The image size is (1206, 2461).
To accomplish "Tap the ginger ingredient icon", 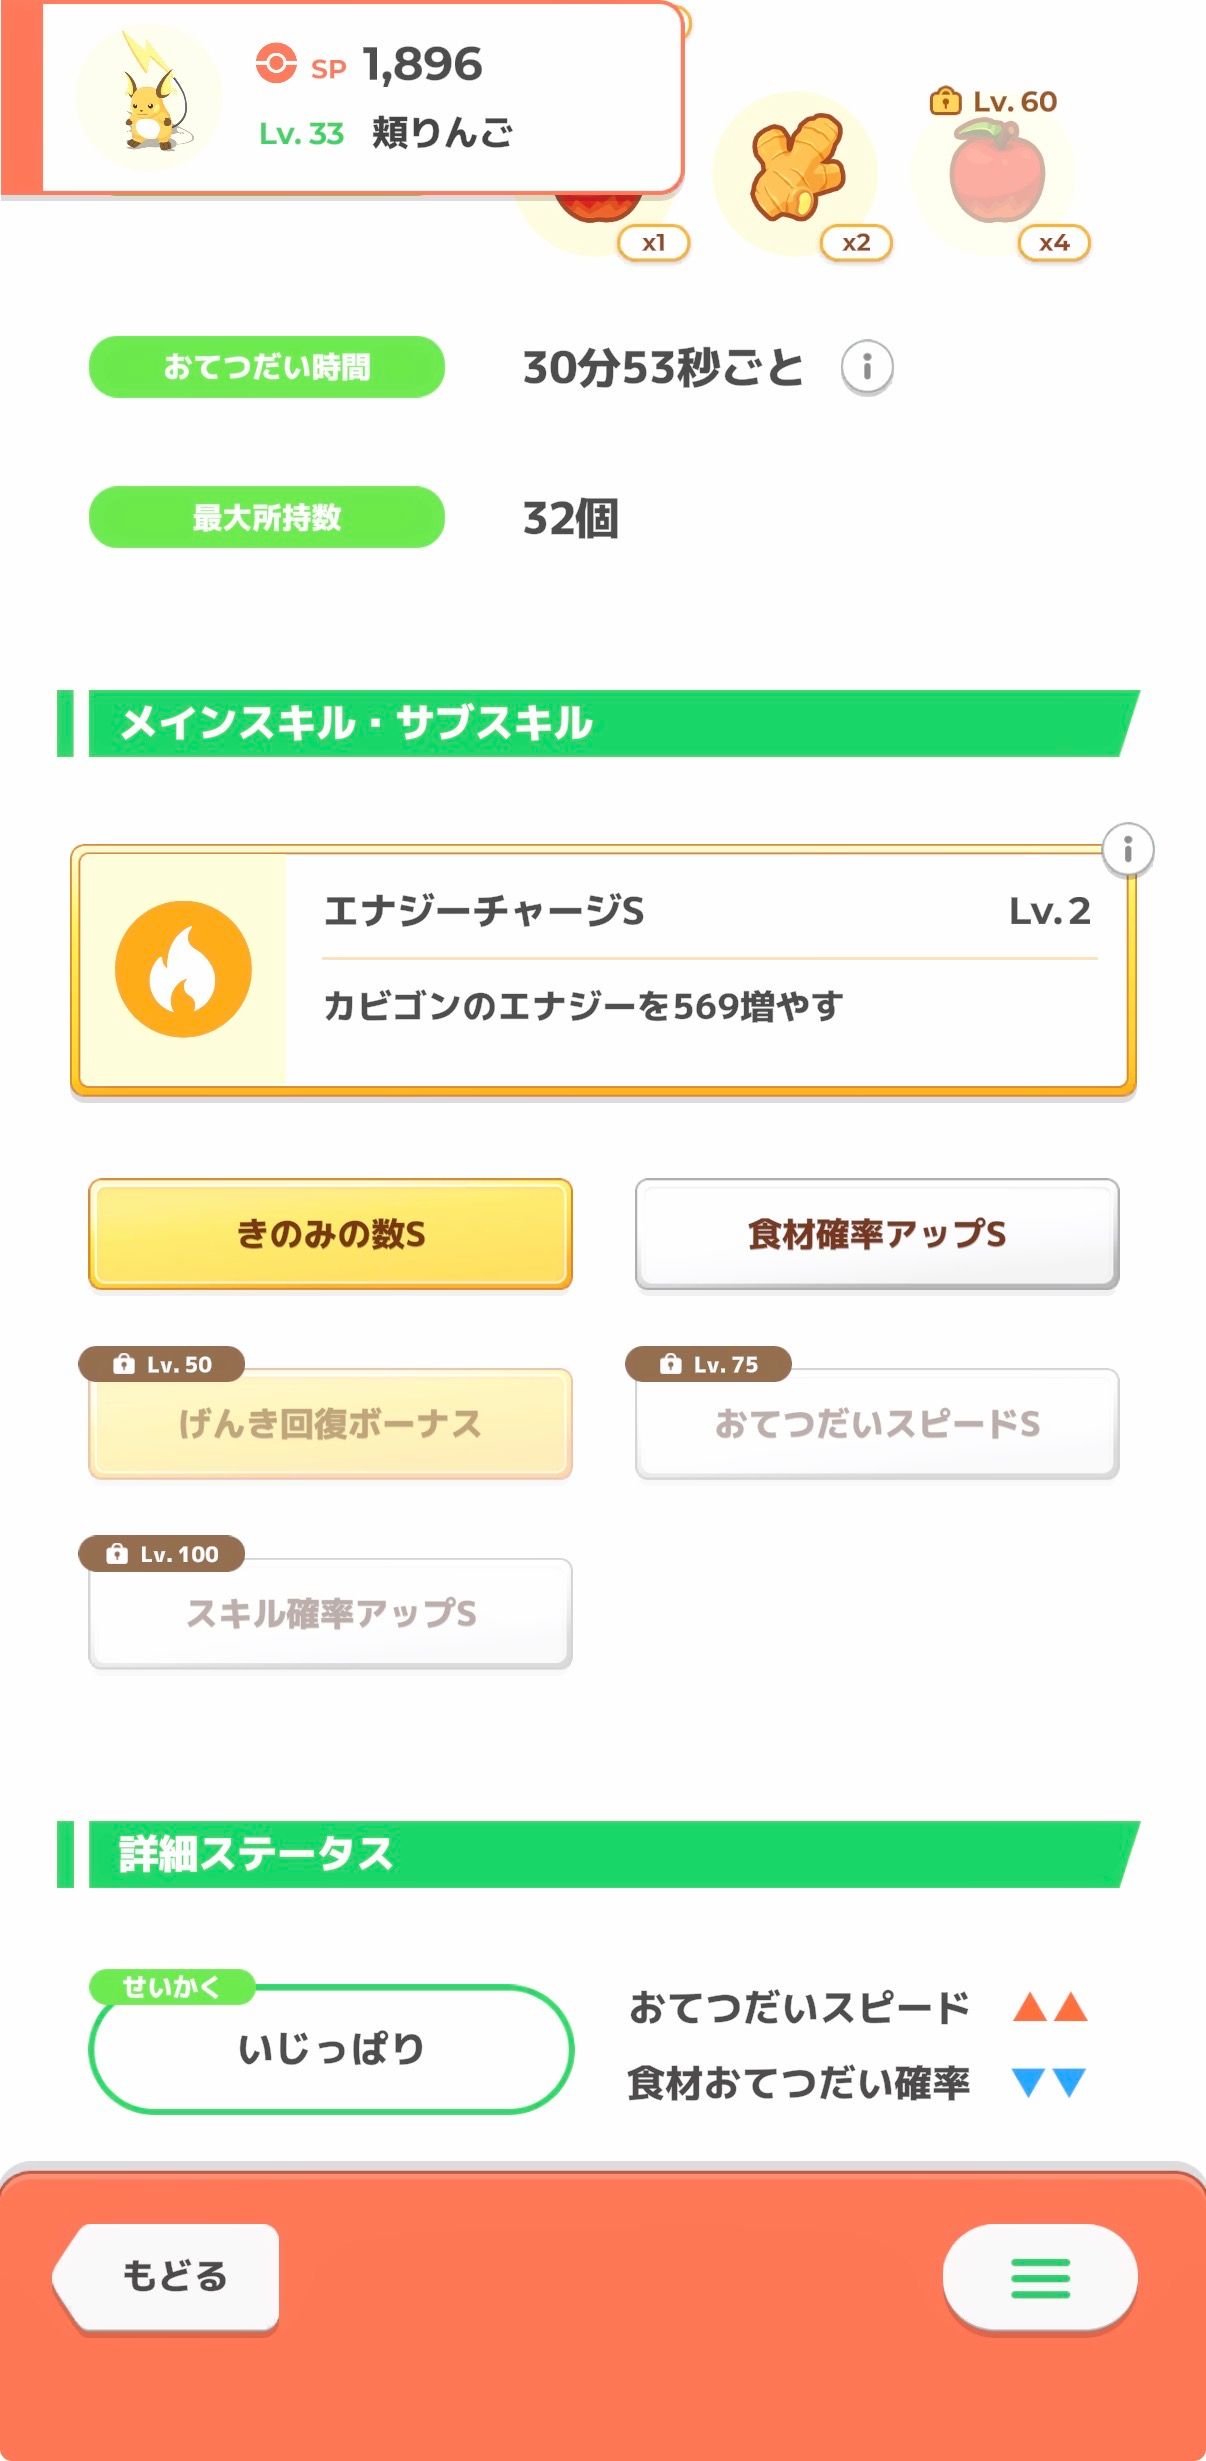I will (x=797, y=167).
